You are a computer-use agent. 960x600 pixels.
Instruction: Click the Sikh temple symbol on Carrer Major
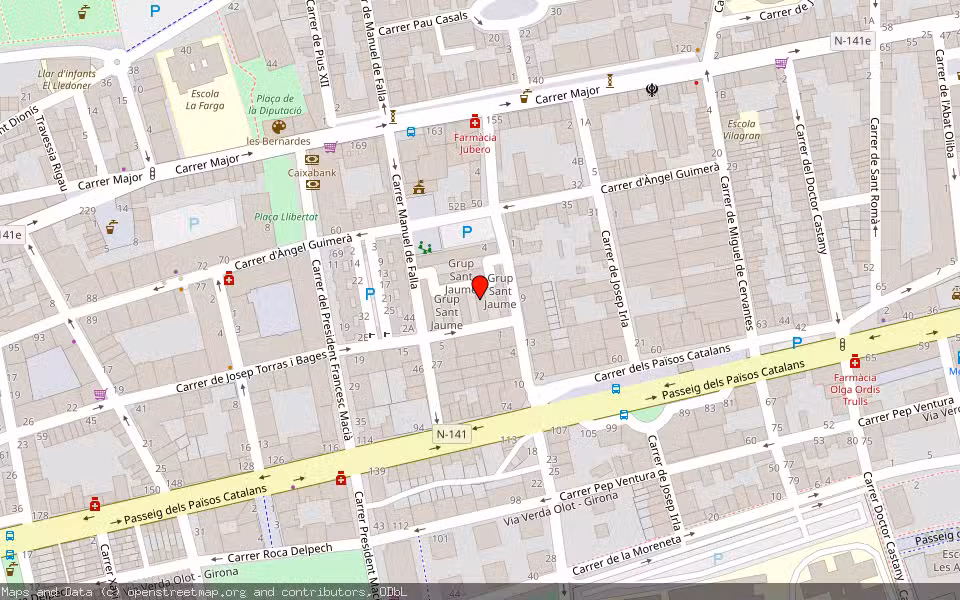652,90
